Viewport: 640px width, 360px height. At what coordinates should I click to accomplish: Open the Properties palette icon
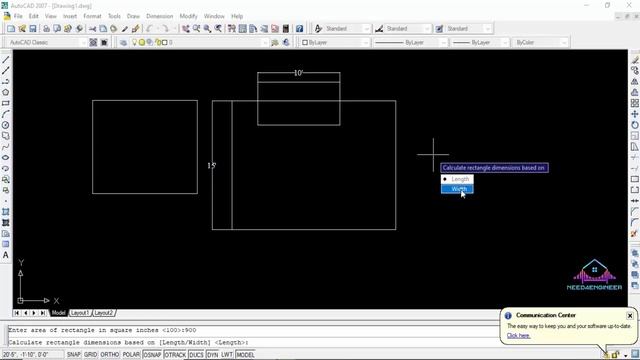pyautogui.click(x=232, y=29)
